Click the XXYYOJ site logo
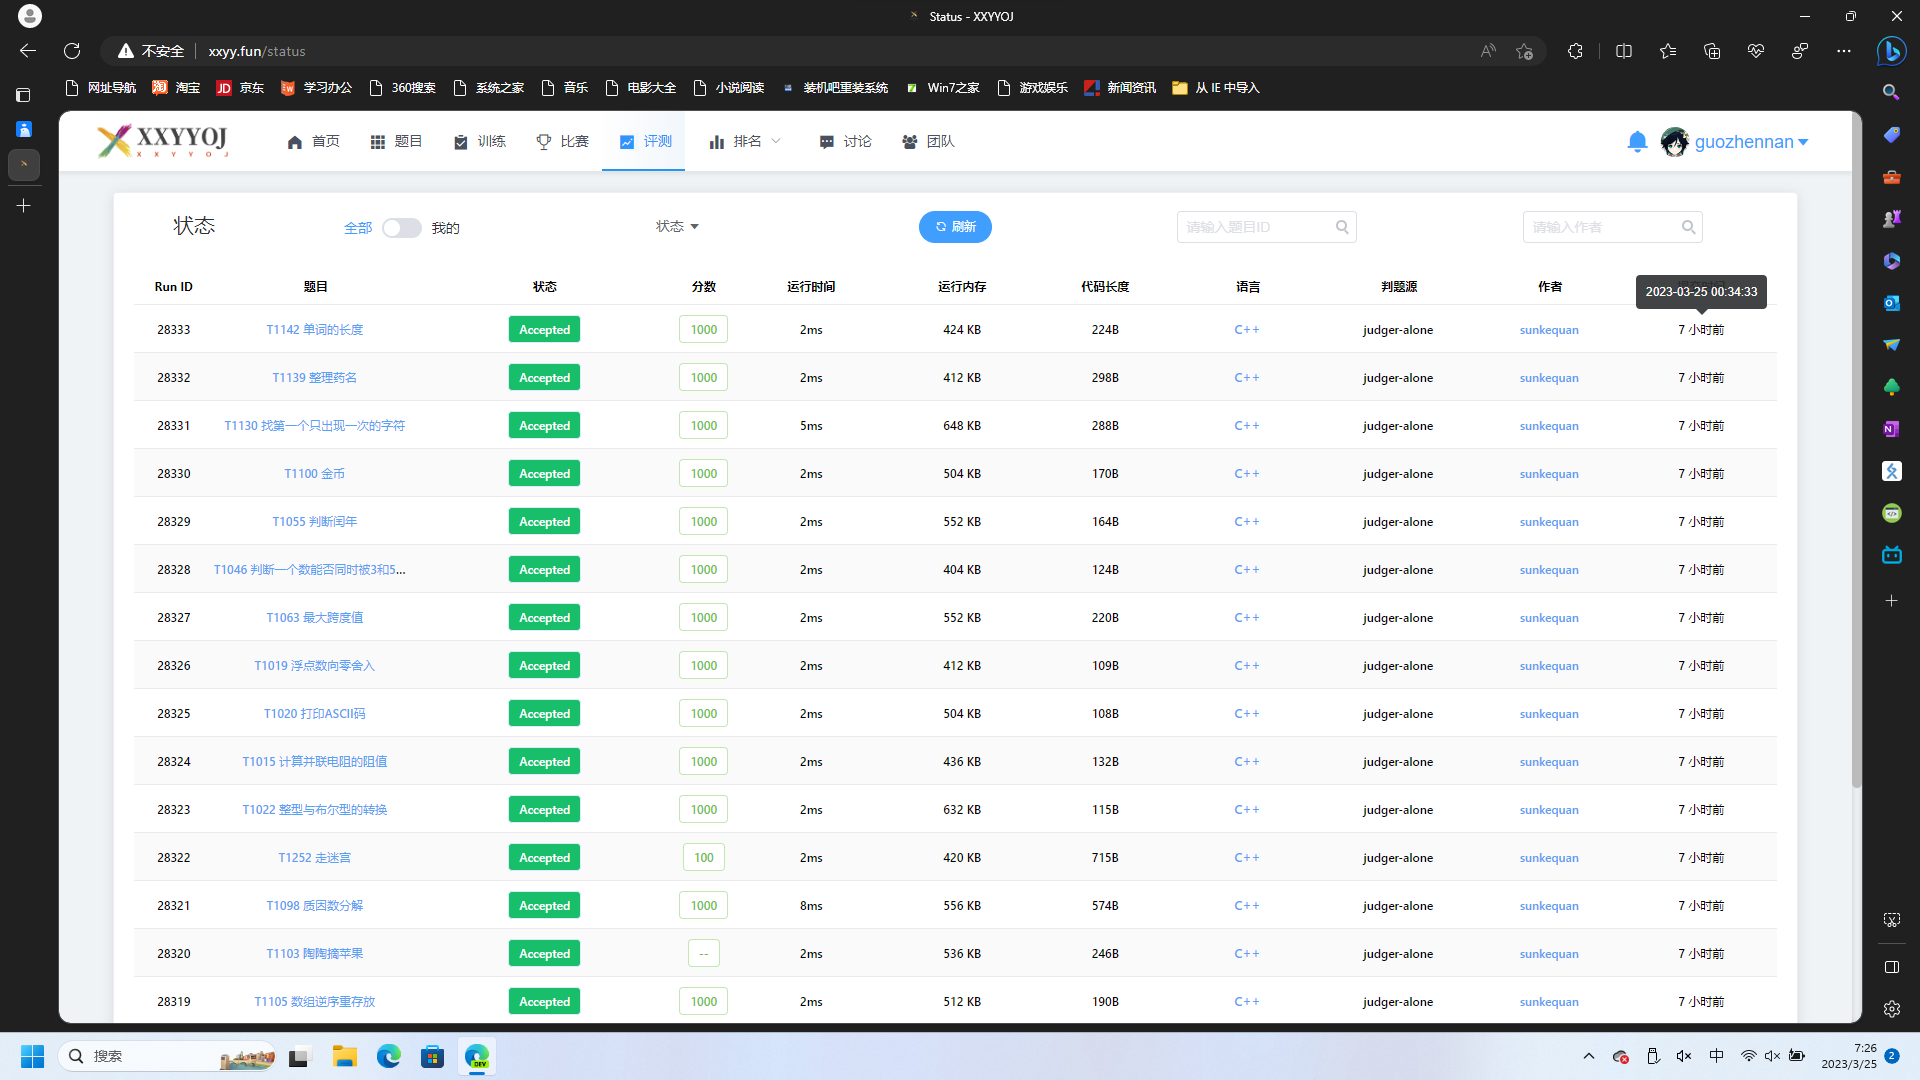 click(163, 141)
